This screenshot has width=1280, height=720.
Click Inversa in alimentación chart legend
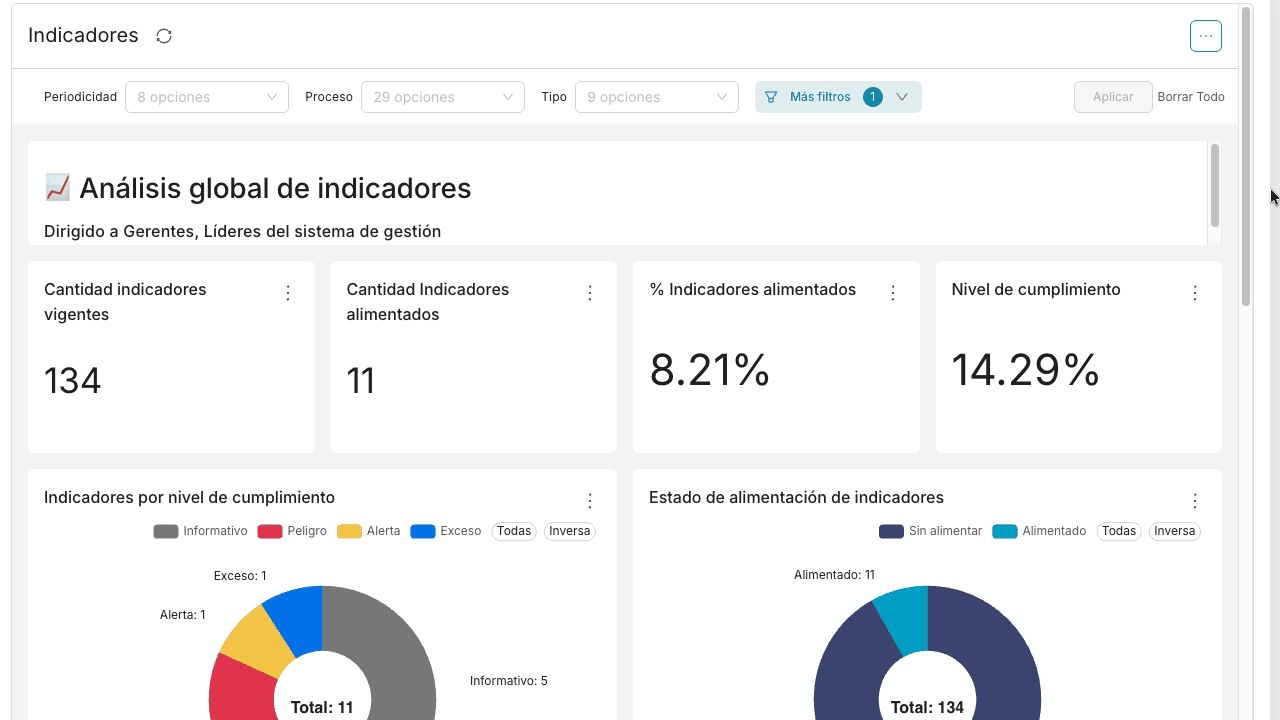1175,531
